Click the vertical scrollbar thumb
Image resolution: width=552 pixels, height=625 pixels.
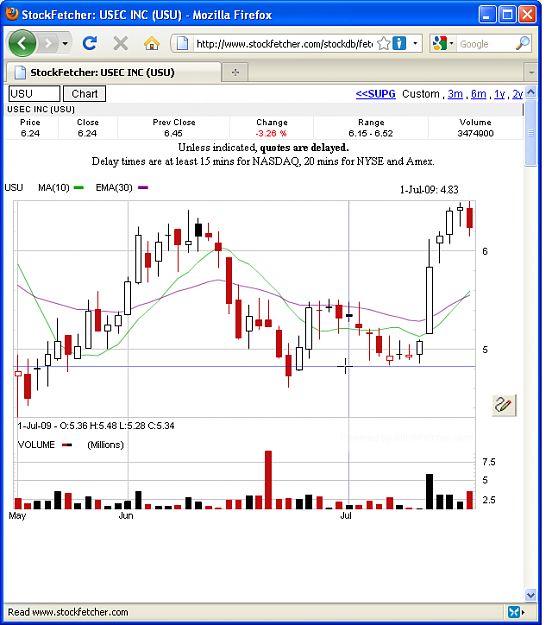530,133
